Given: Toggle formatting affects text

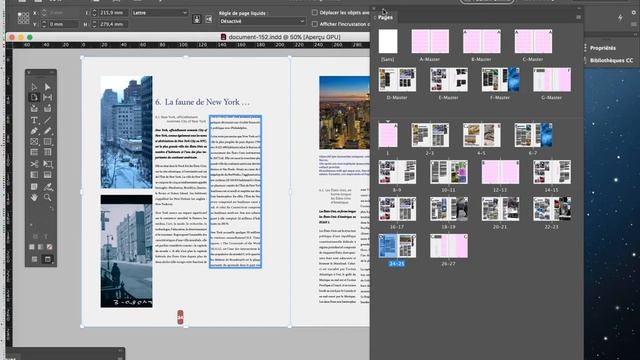Looking at the screenshot, I should [x=45, y=236].
